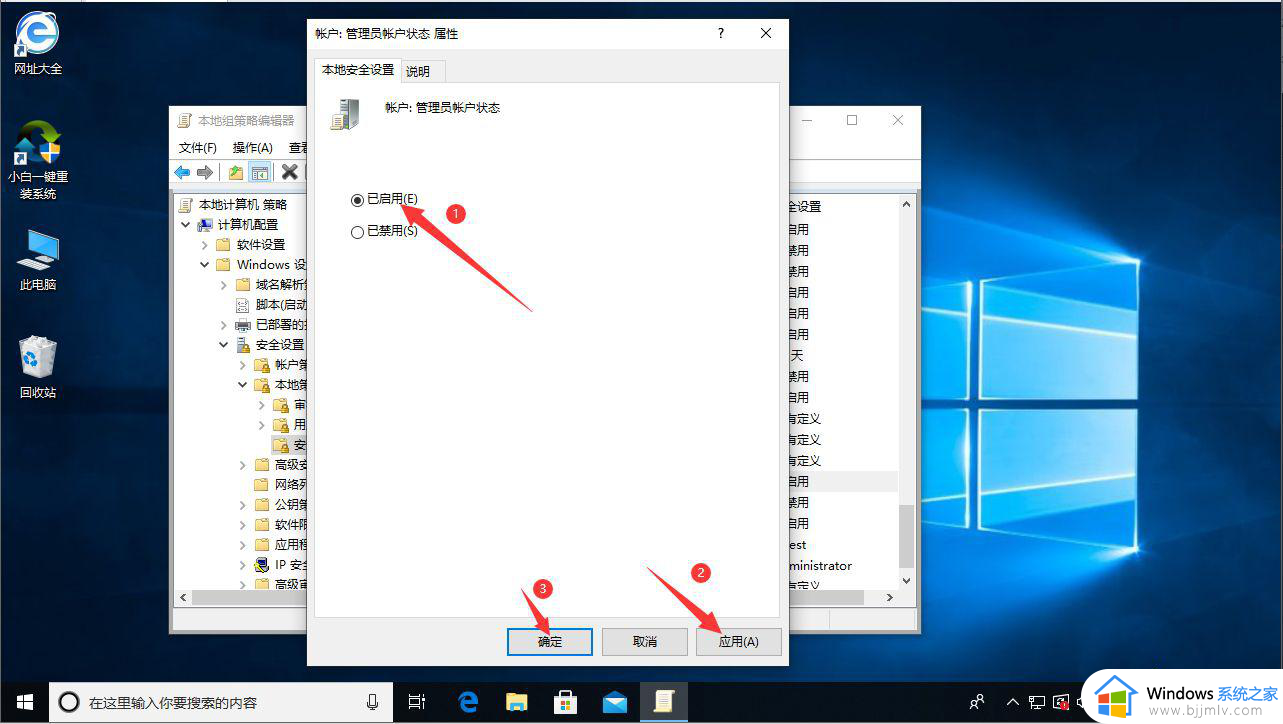Collapse the Windows 设置 tree node

pyautogui.click(x=205, y=265)
